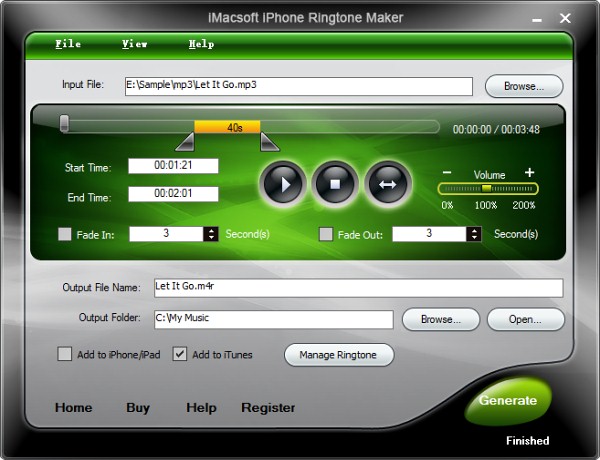Click the Buy link
600x460 pixels.
[138, 408]
